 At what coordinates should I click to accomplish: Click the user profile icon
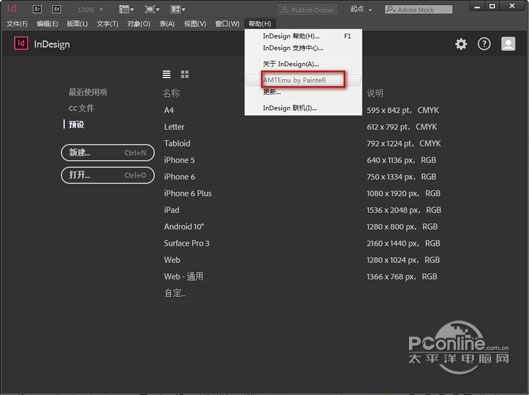(508, 44)
